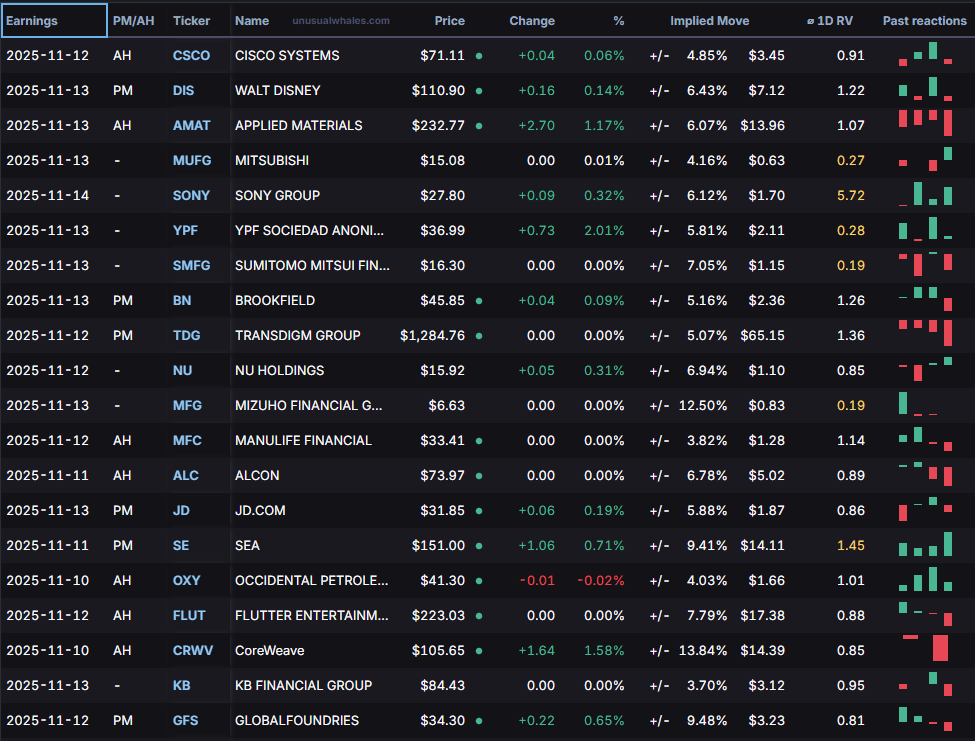Click the 13.84% implied move value
The image size is (975, 741).
[x=703, y=651]
